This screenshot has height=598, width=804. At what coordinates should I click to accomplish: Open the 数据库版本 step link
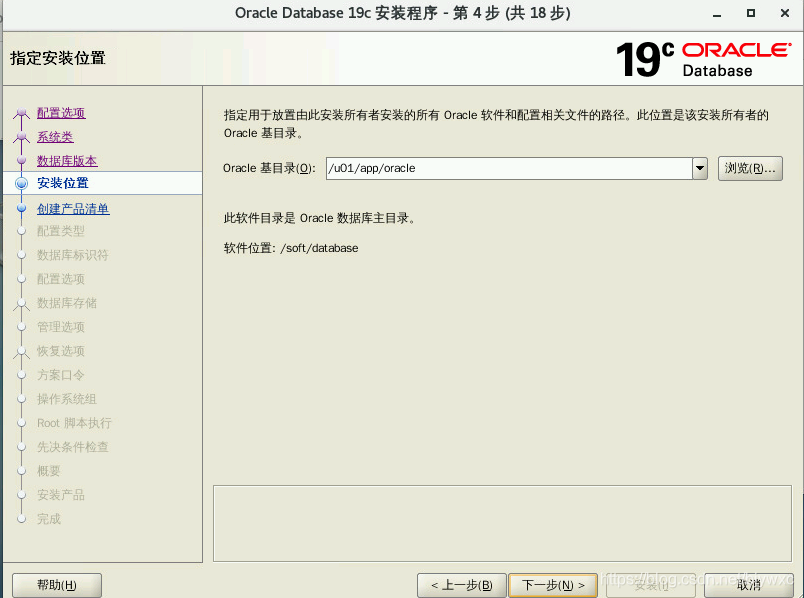(67, 161)
